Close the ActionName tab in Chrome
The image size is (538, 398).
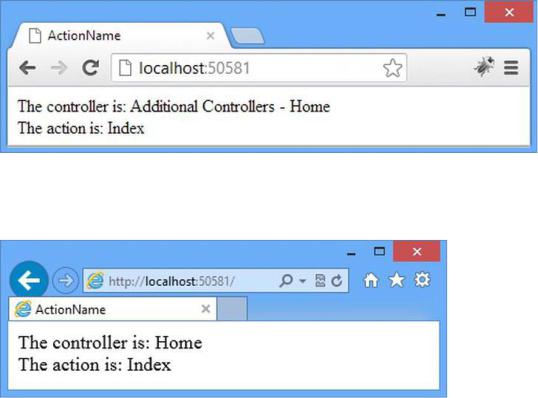point(210,36)
